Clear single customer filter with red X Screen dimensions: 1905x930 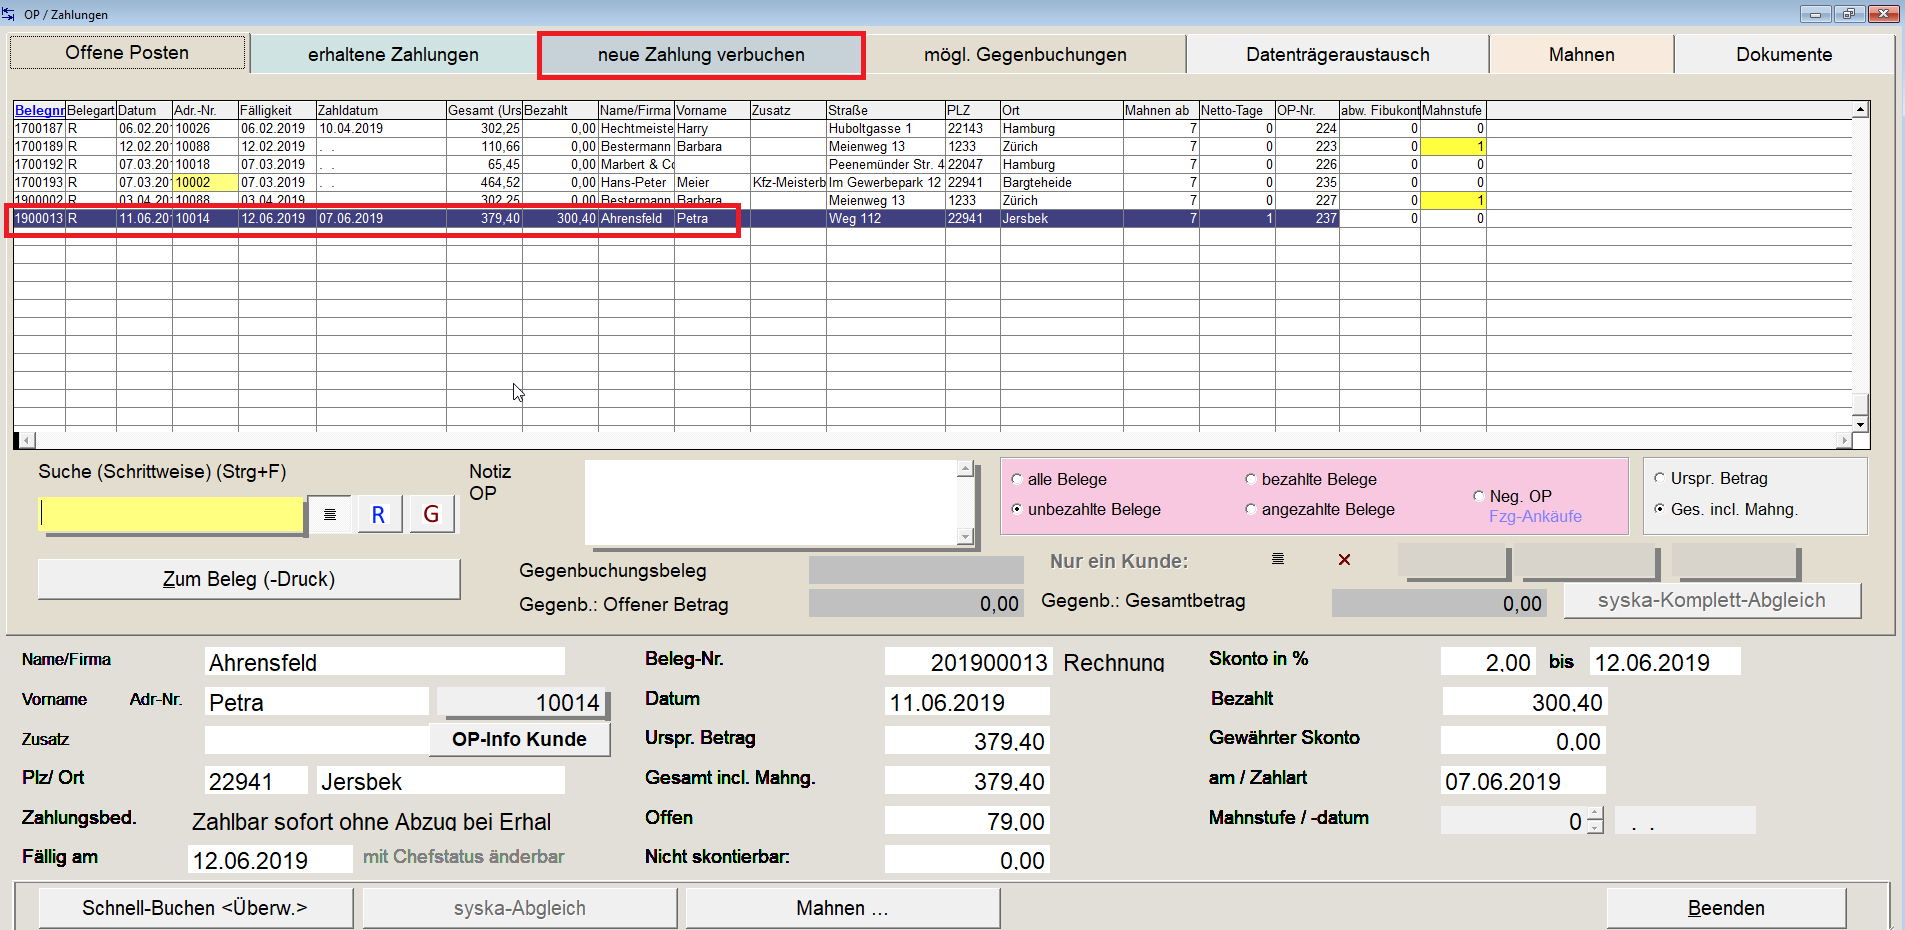click(1345, 560)
